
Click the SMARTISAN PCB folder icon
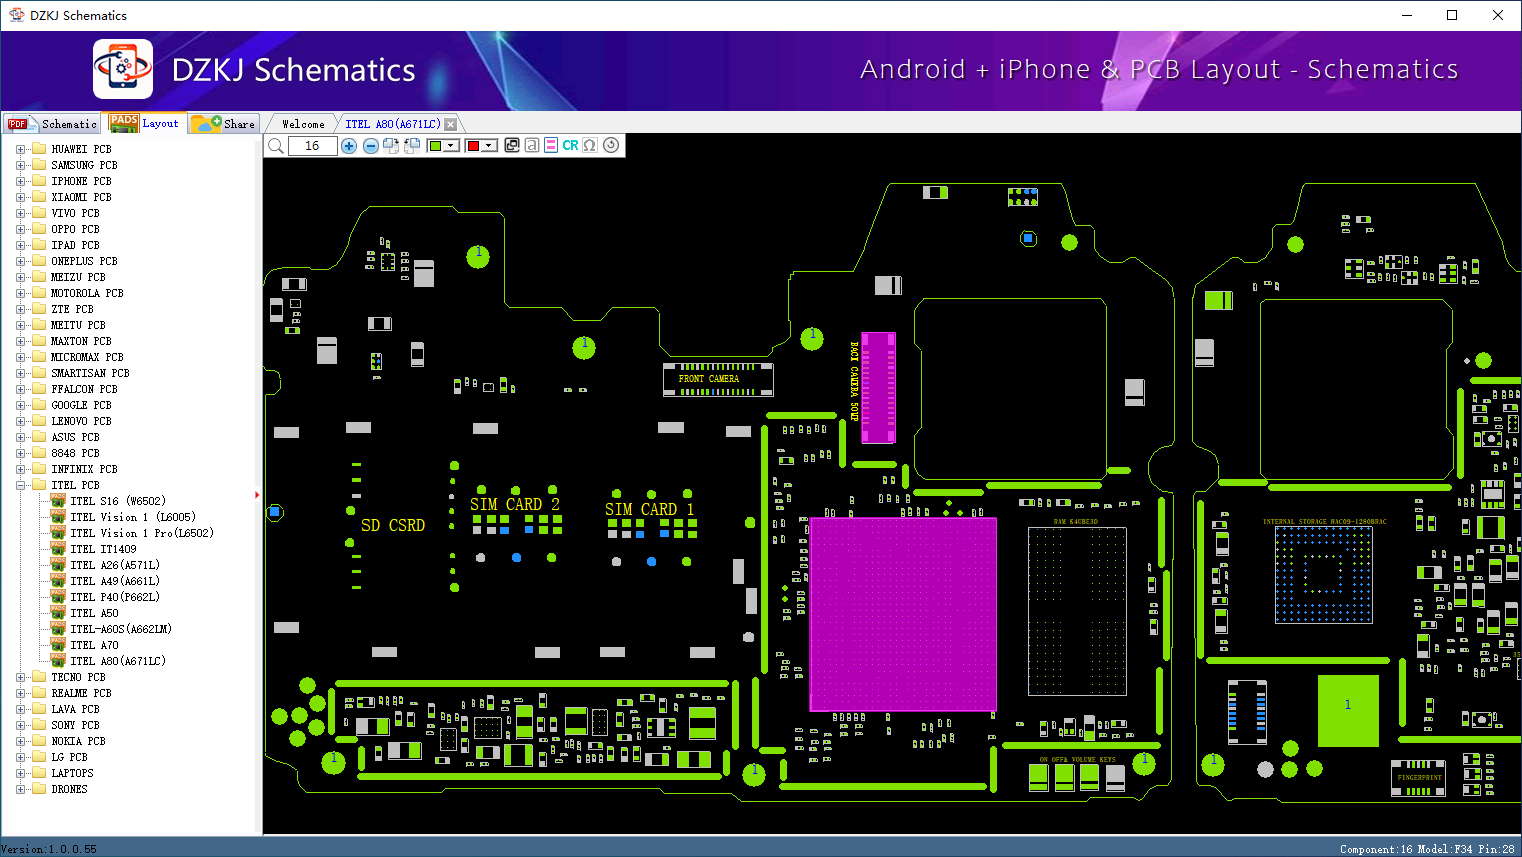(x=39, y=373)
